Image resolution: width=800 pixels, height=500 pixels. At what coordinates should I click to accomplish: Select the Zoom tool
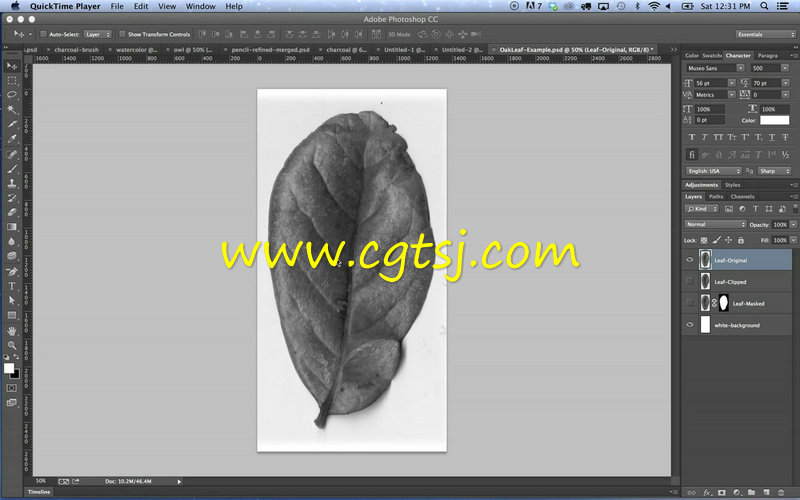12,345
